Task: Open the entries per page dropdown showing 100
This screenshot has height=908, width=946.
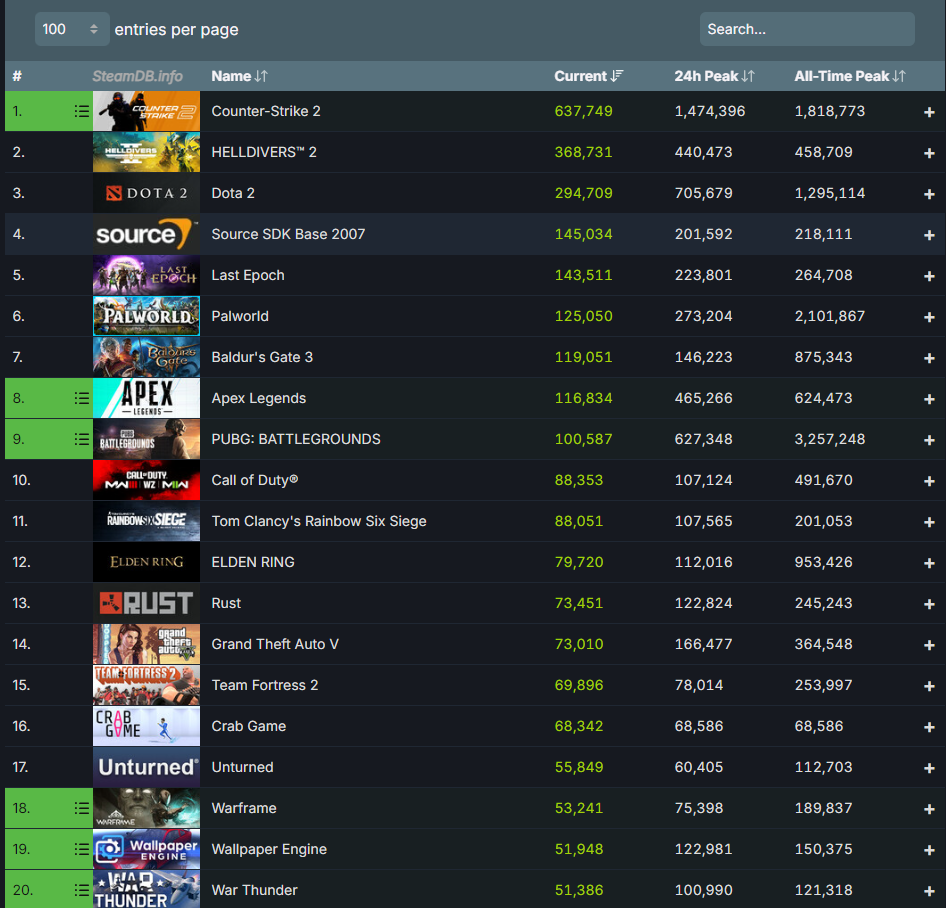Action: click(x=71, y=29)
